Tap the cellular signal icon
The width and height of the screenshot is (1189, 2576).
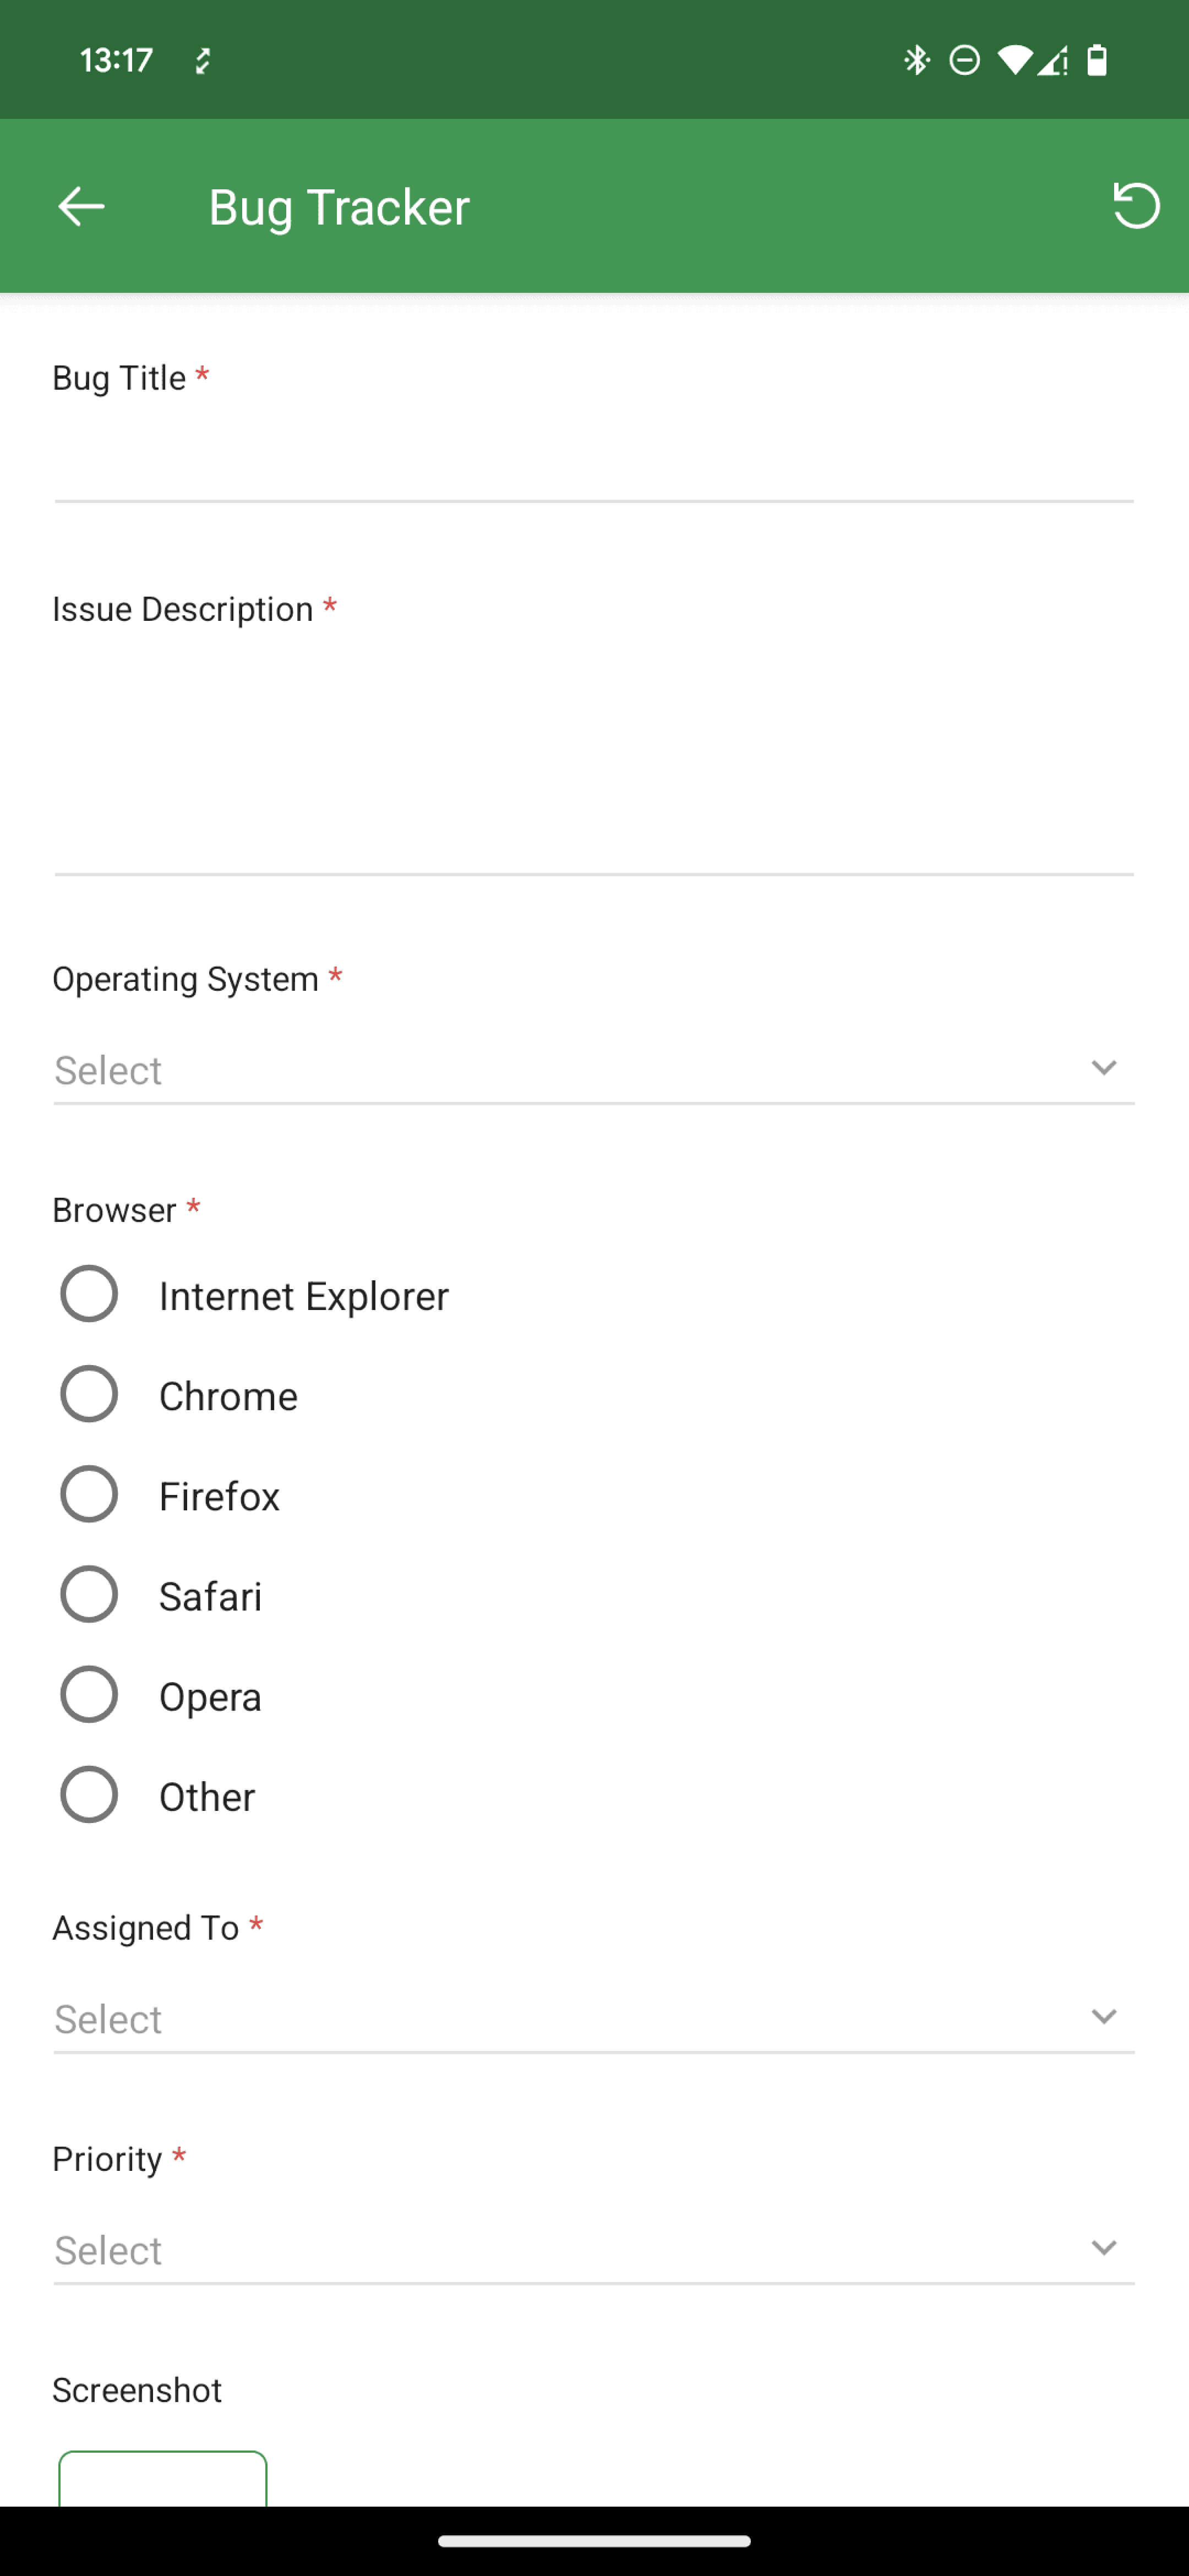click(x=1052, y=61)
